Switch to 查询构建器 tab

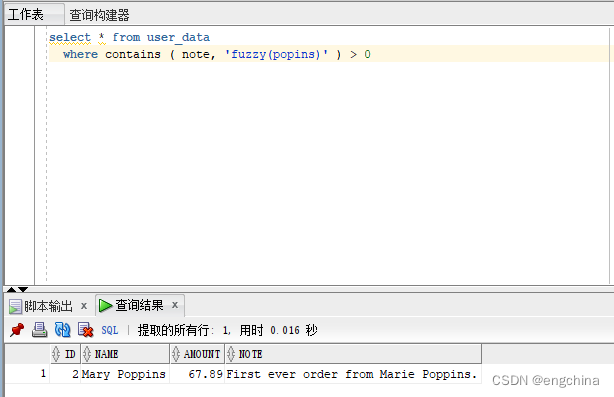pos(99,15)
